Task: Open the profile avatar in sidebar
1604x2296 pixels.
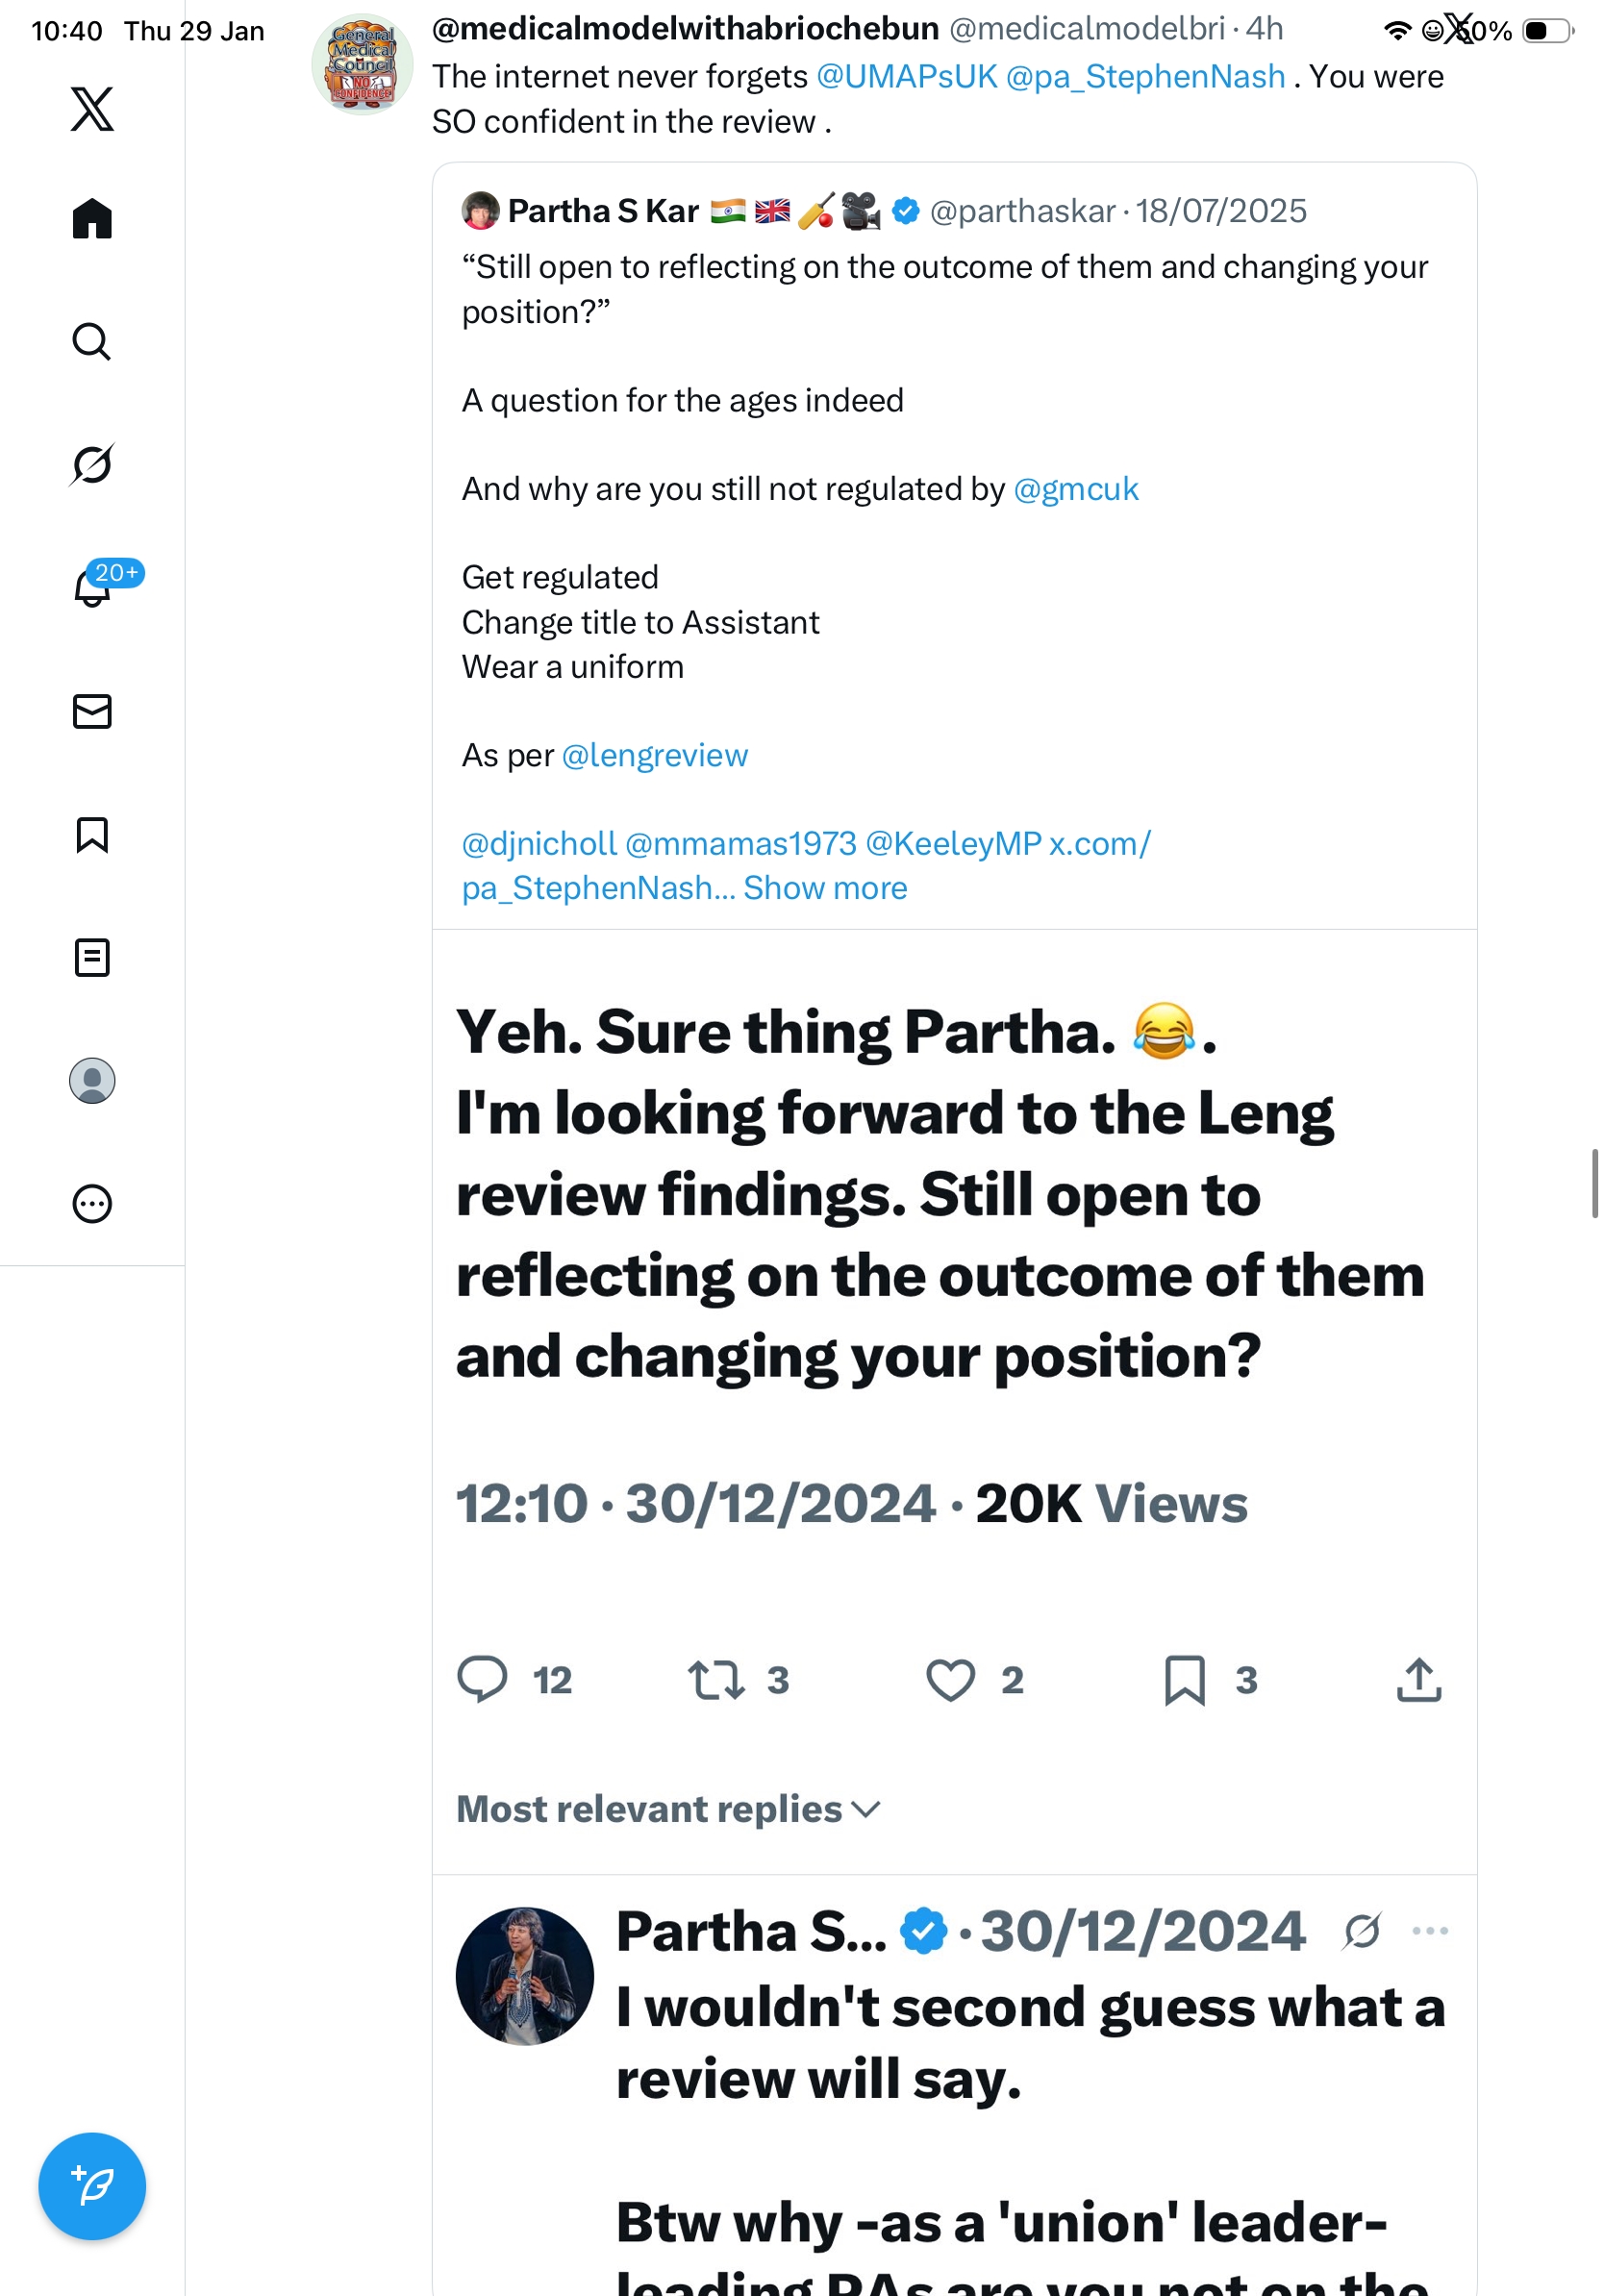Action: (x=92, y=1080)
